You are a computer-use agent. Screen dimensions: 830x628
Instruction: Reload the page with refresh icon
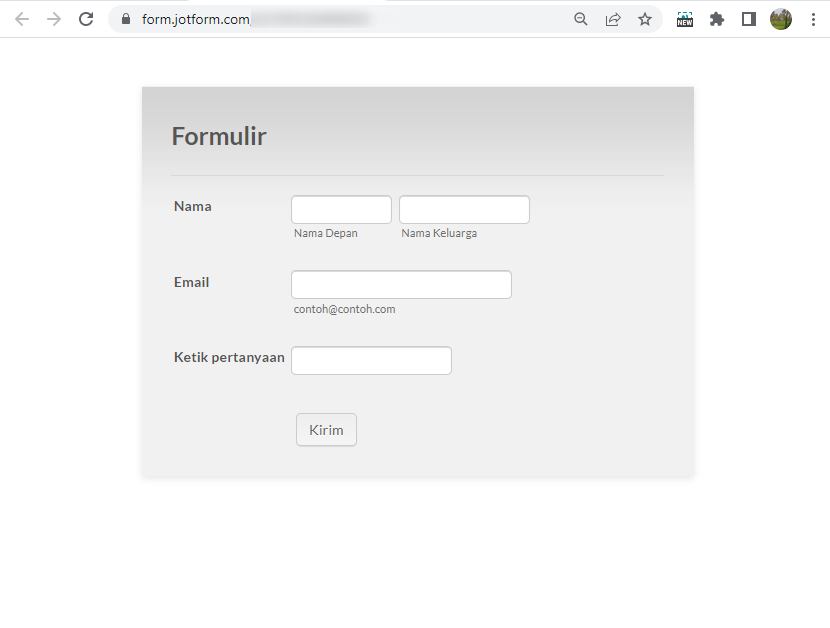(86, 20)
